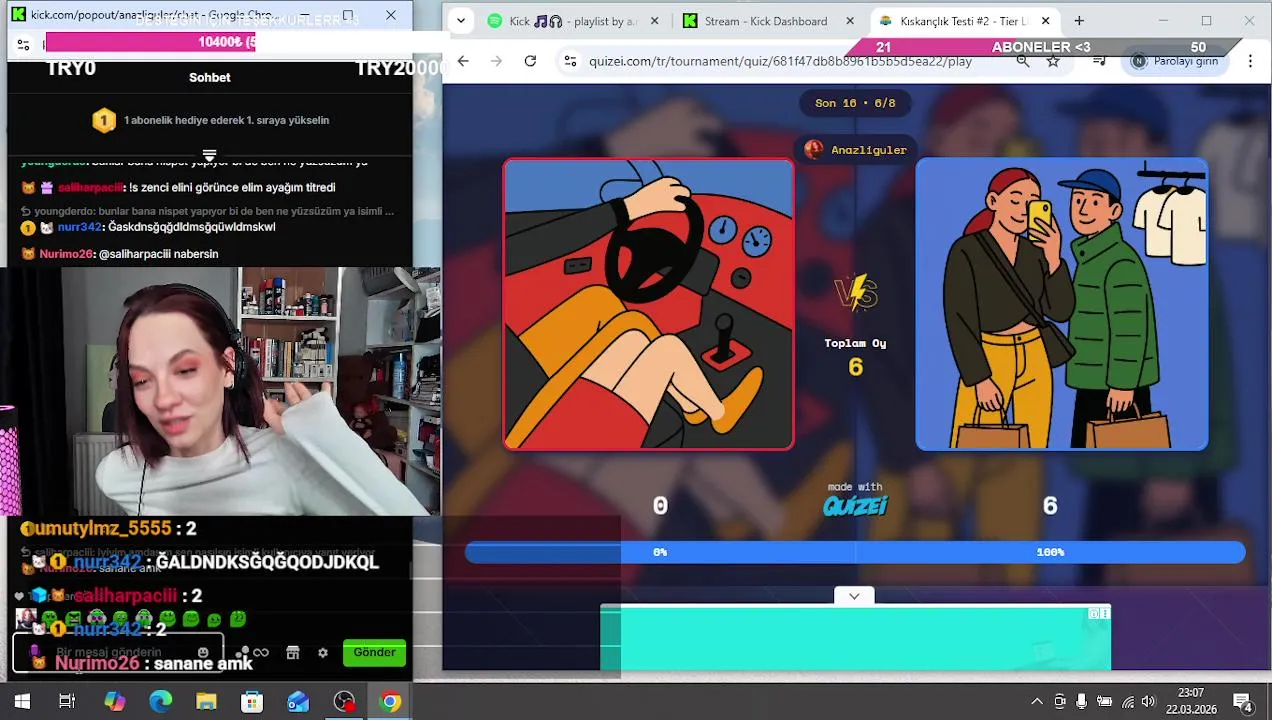Image resolution: width=1272 pixels, height=720 pixels.
Task: Vote for the car driving image
Action: pyautogui.click(x=648, y=304)
